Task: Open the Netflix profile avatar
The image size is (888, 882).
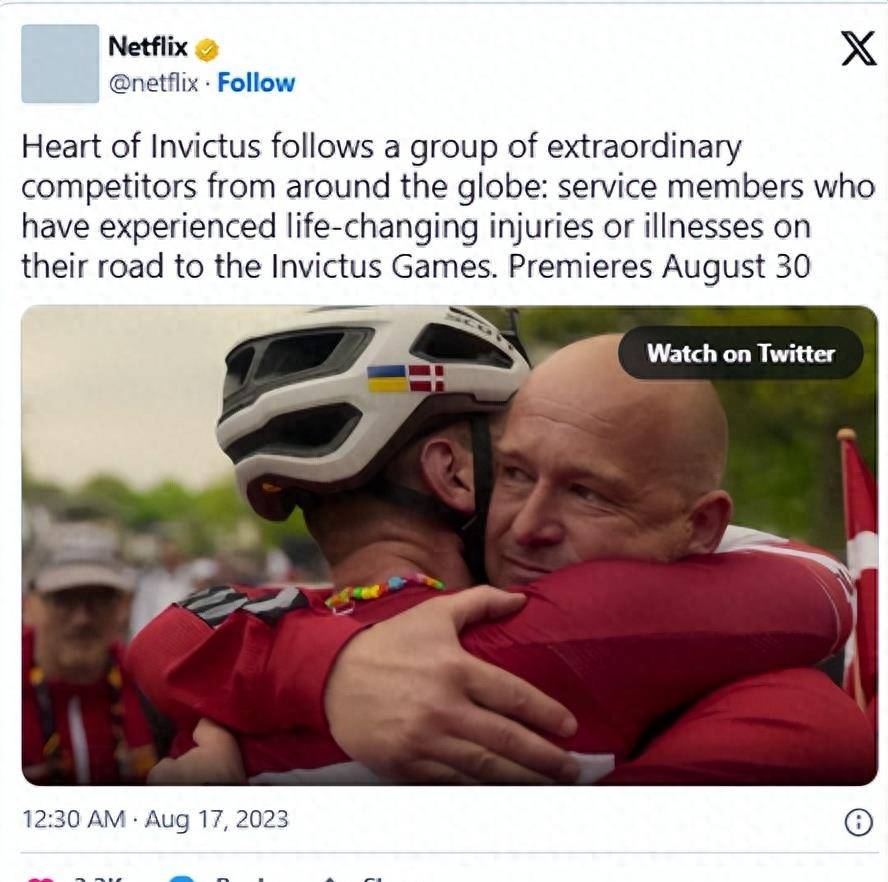Action: point(60,63)
